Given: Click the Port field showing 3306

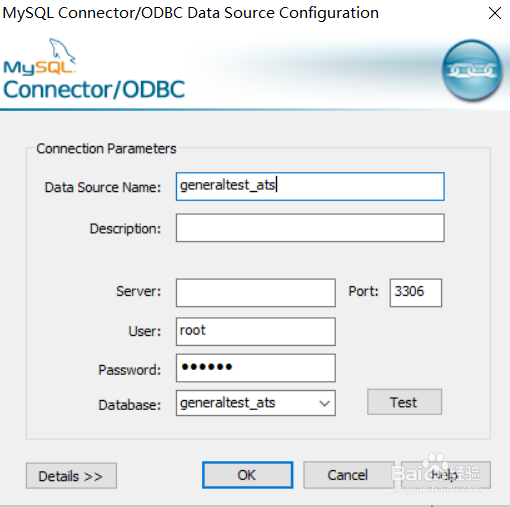Looking at the screenshot, I should (416, 293).
